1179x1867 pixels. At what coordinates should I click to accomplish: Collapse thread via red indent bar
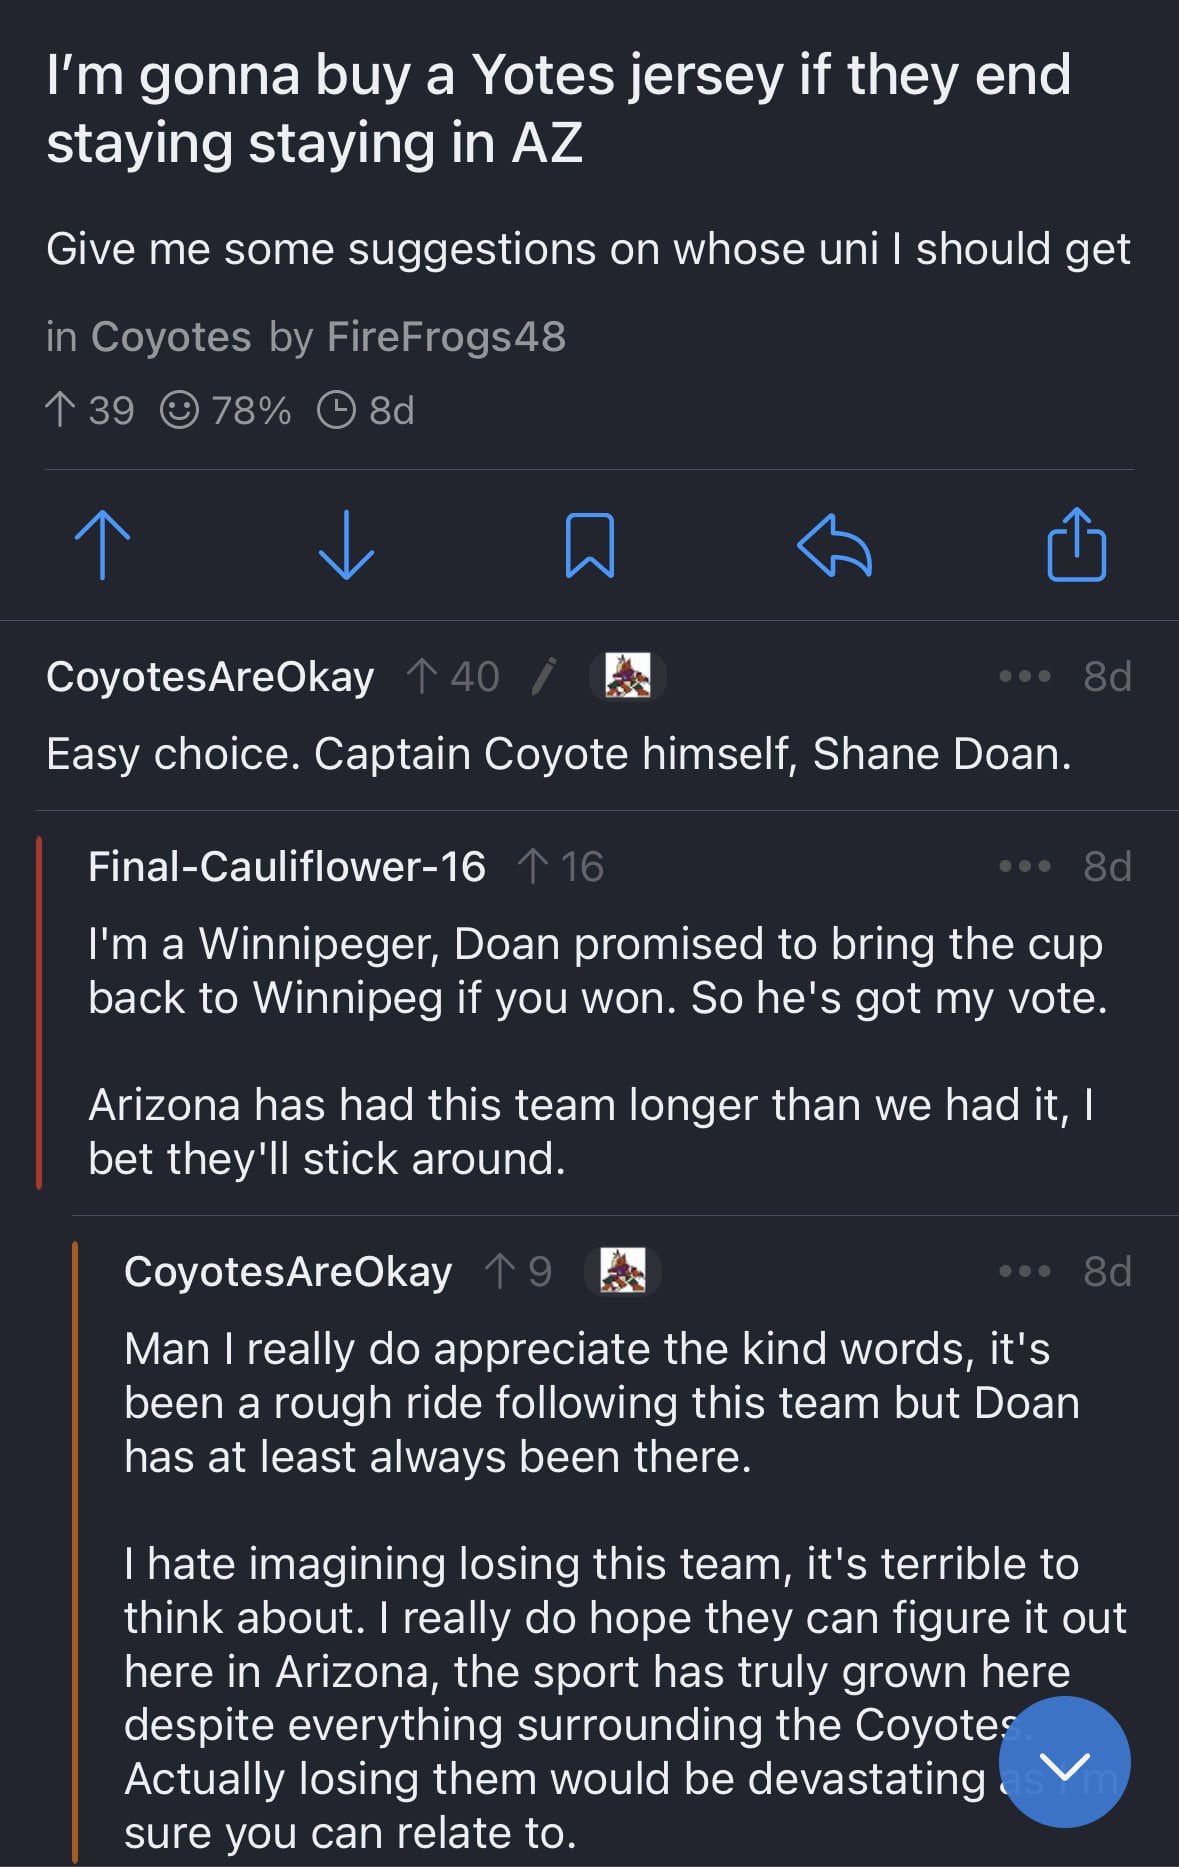click(39, 1012)
